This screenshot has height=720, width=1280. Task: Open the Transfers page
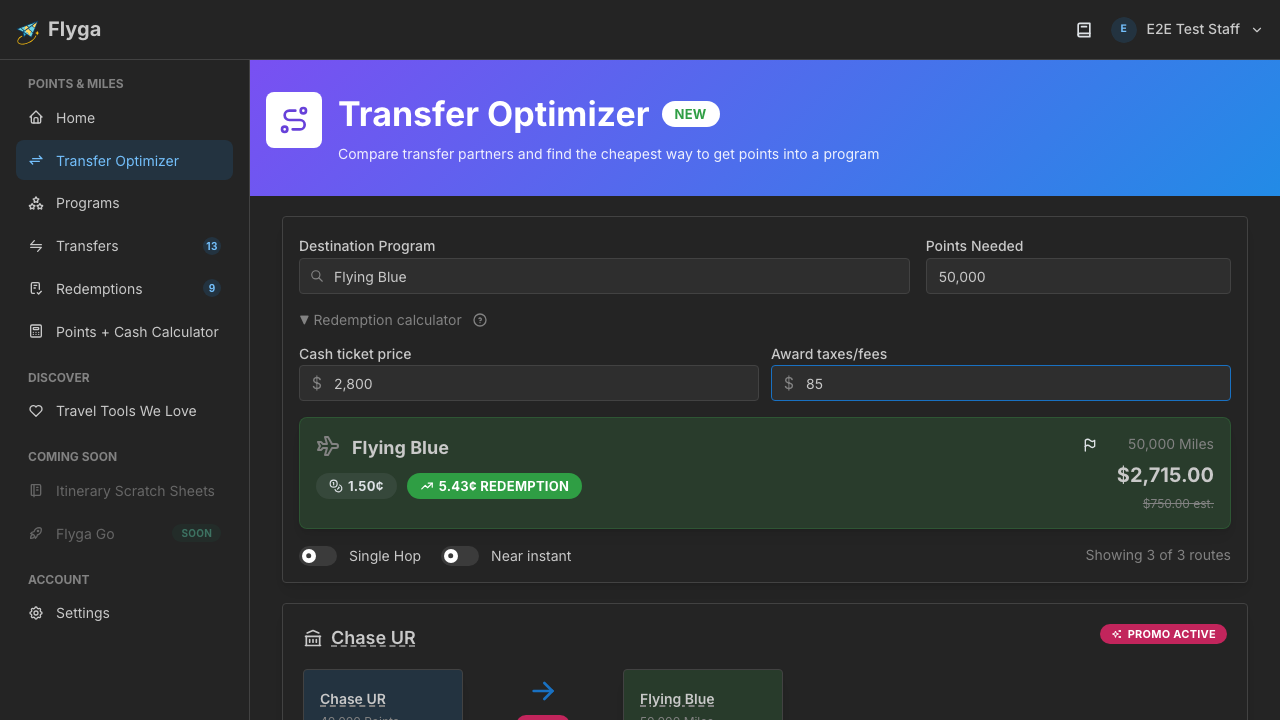(x=124, y=246)
